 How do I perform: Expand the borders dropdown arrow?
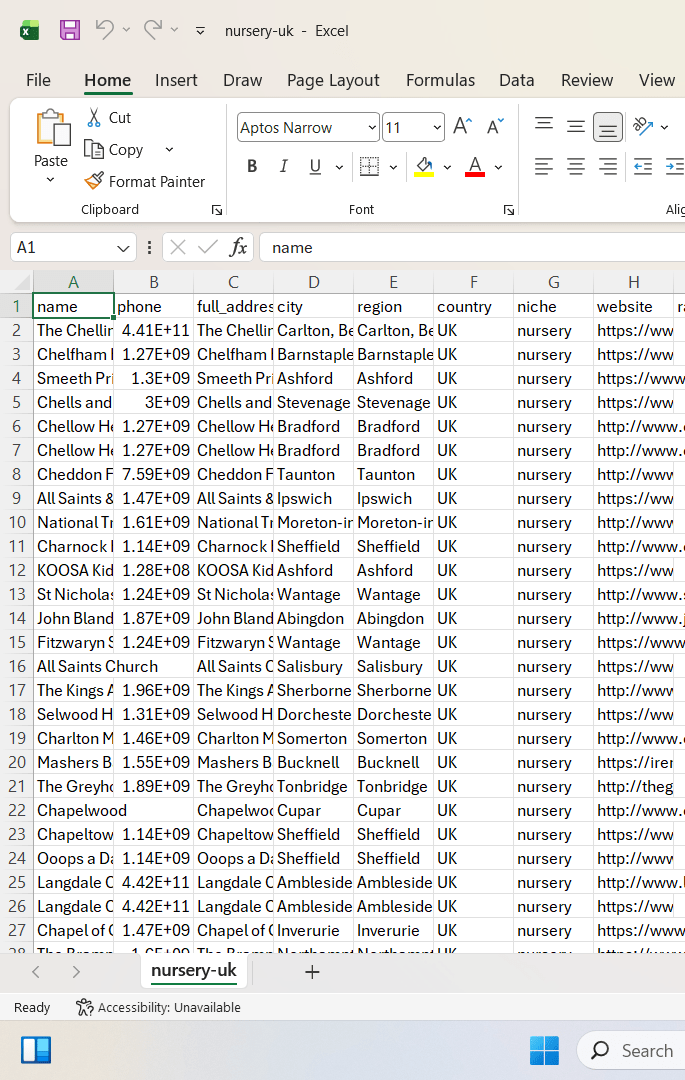393,167
